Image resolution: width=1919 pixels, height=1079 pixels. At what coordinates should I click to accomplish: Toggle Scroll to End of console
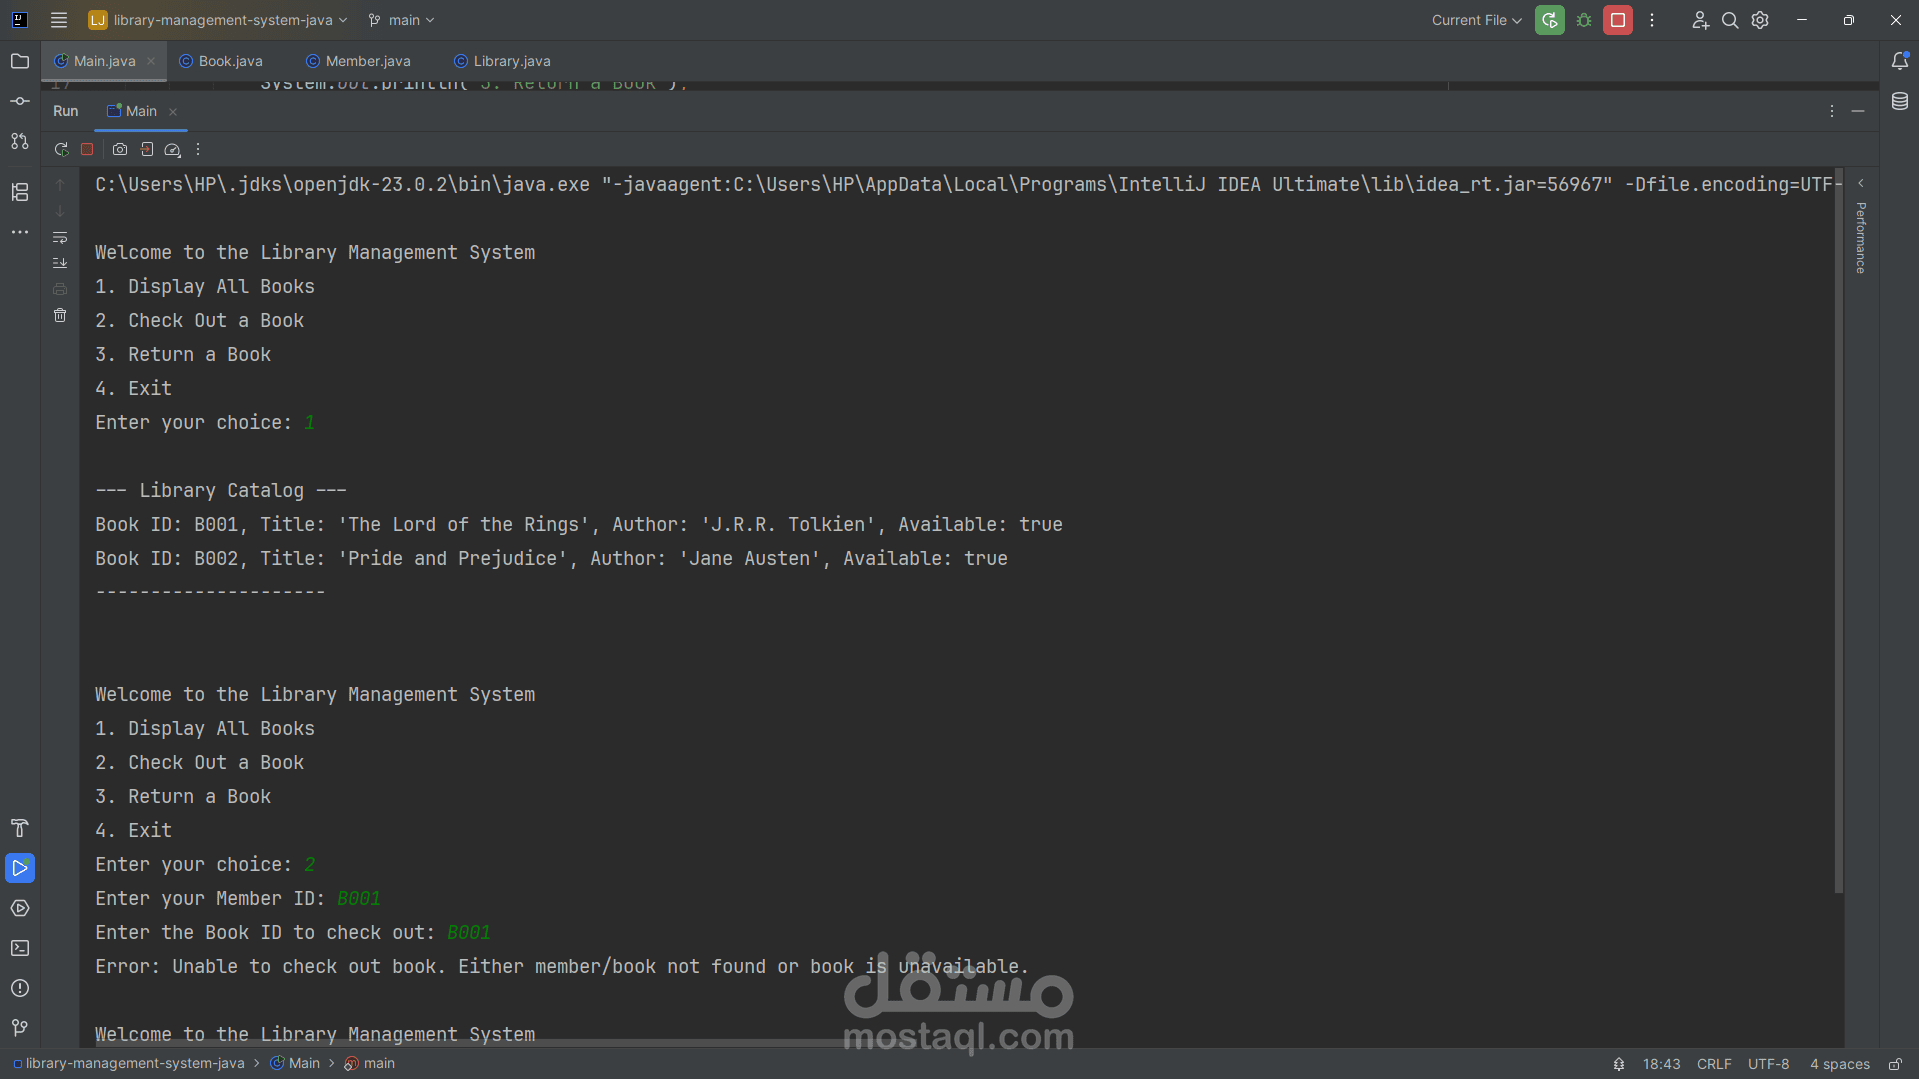(x=60, y=263)
